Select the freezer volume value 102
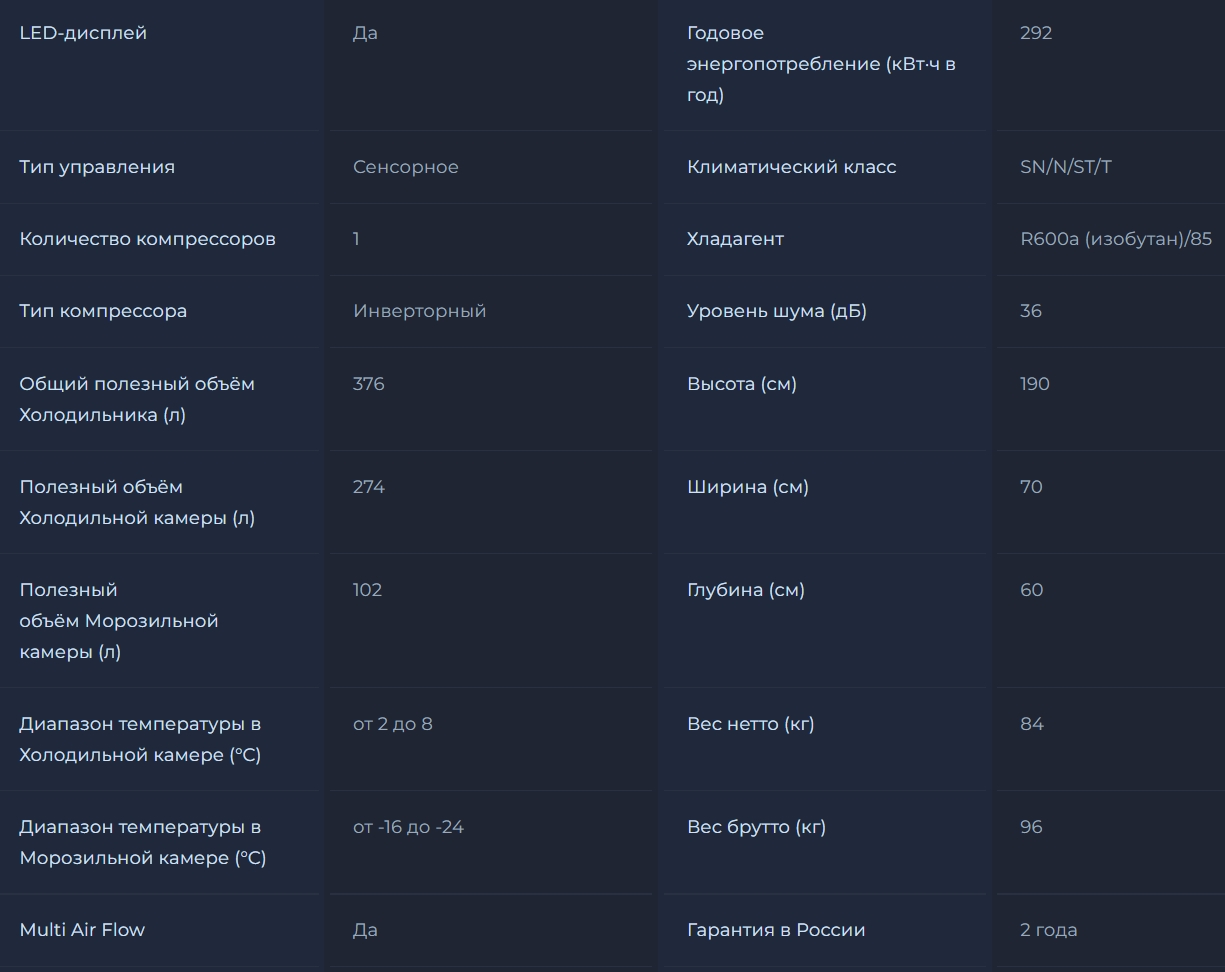This screenshot has height=972, width=1225. 368,590
